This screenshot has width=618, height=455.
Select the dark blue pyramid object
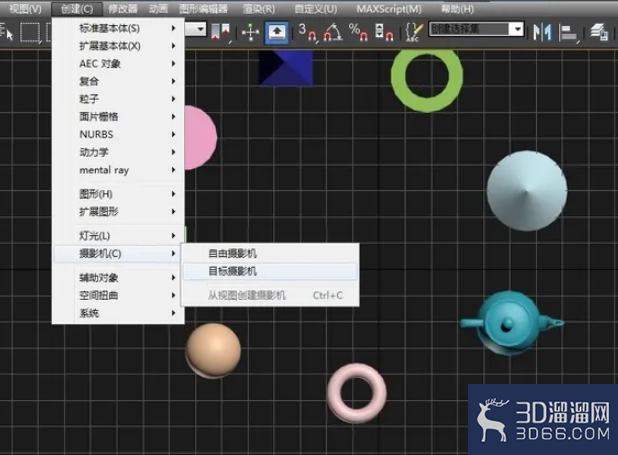(286, 68)
